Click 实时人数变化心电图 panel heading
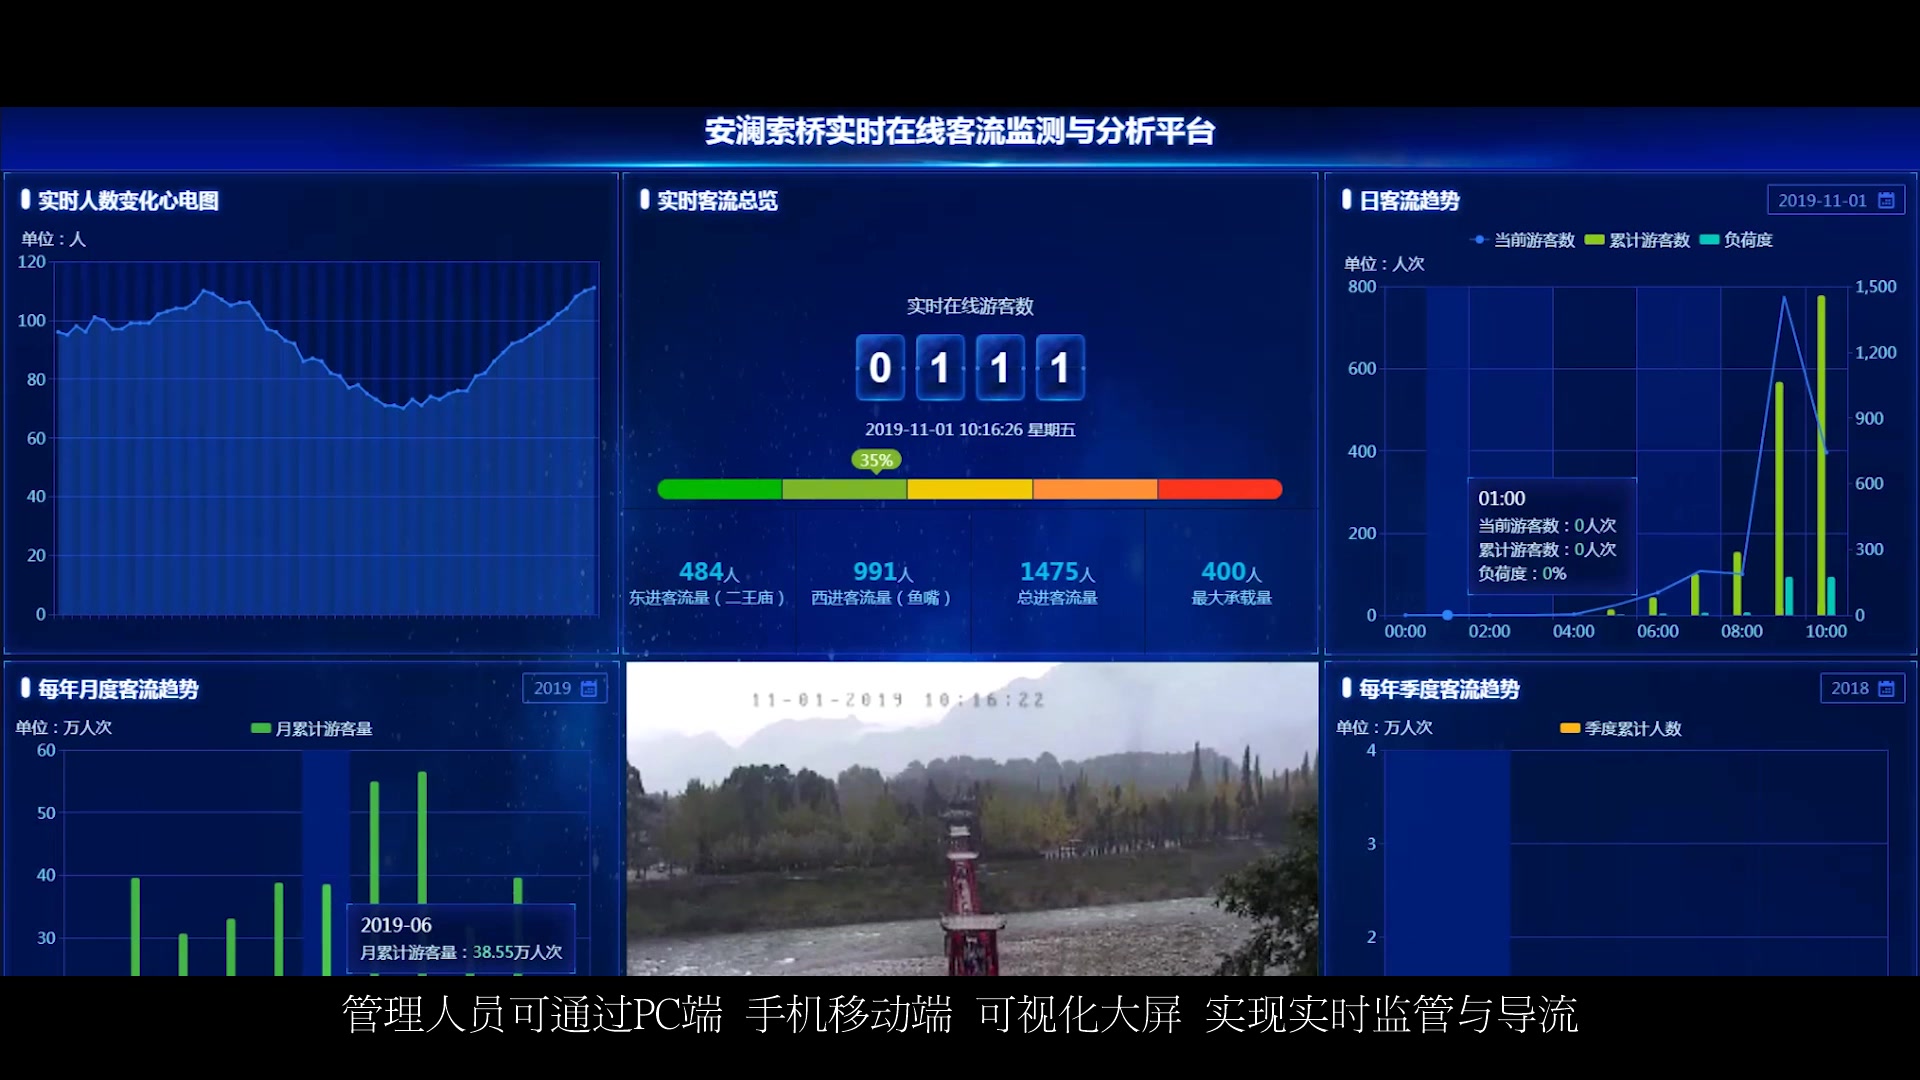 (128, 201)
